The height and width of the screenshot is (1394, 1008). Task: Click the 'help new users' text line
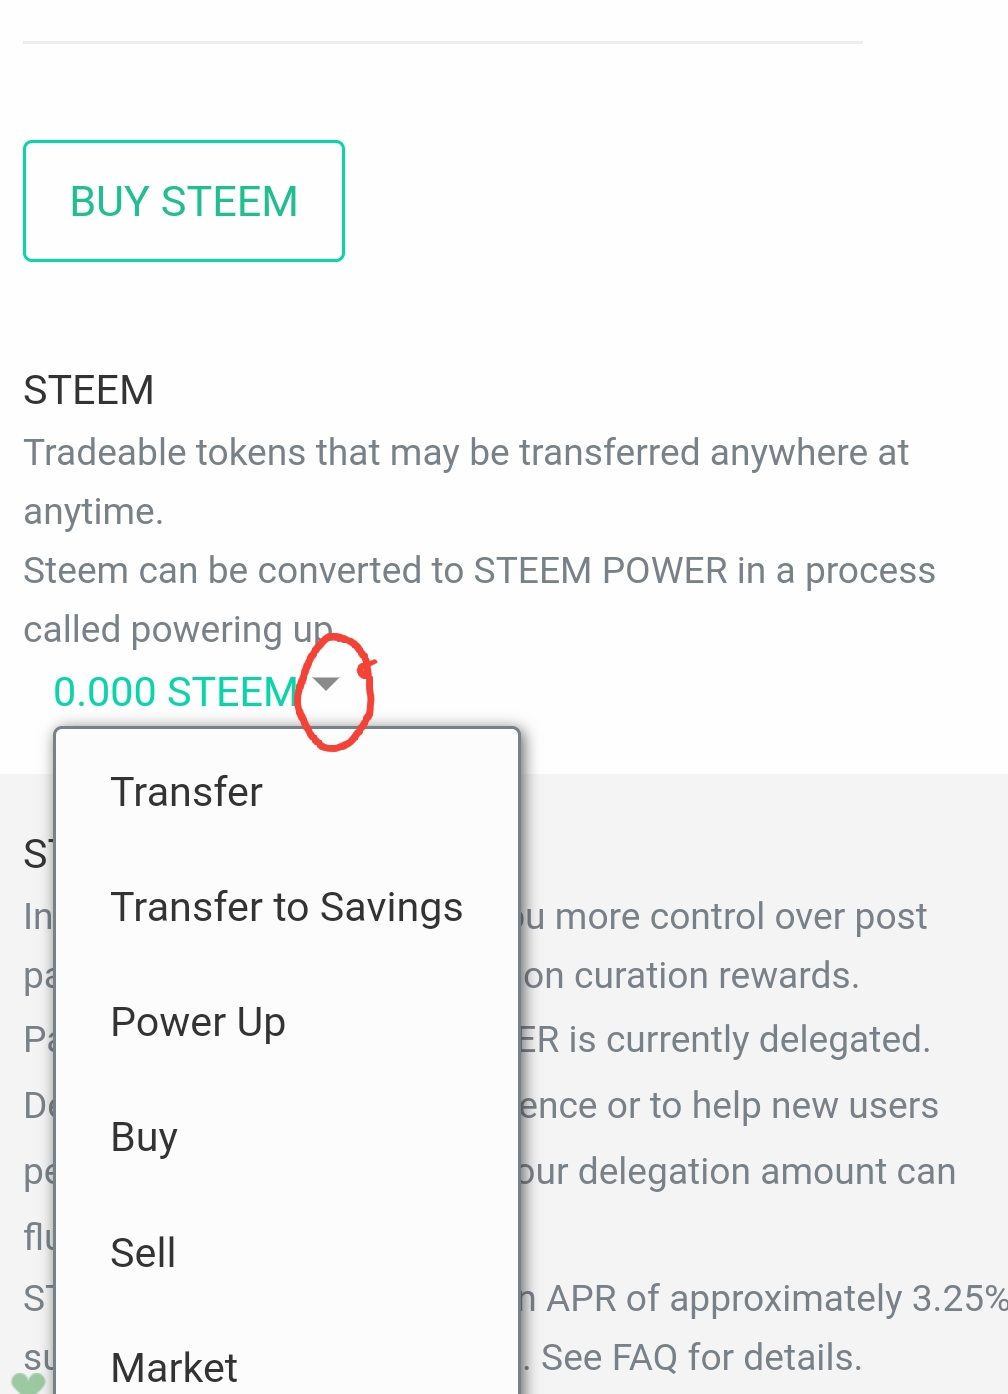point(730,1106)
